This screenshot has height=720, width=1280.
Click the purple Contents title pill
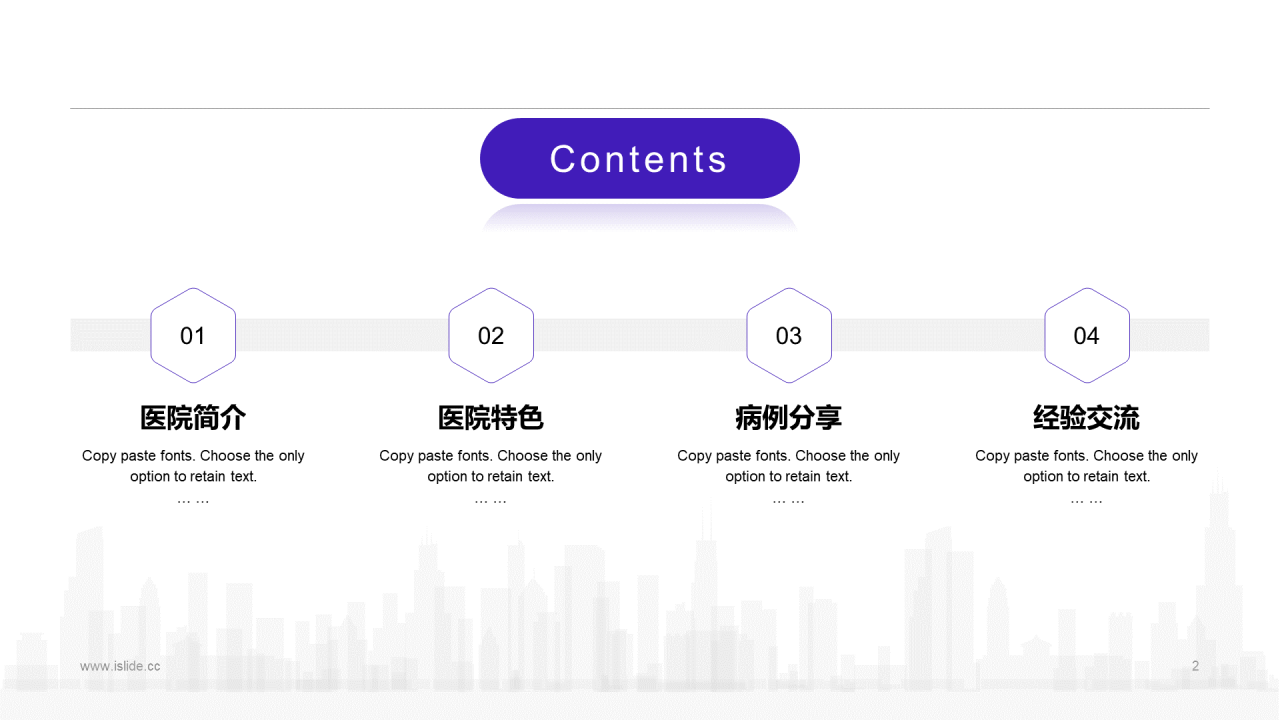tap(640, 158)
